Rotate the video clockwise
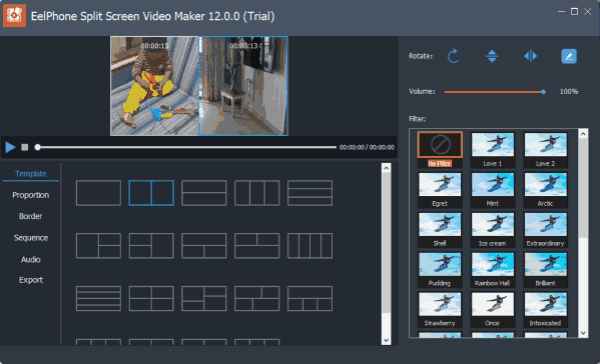Screen dimensions: 600x364 pyautogui.click(x=453, y=56)
